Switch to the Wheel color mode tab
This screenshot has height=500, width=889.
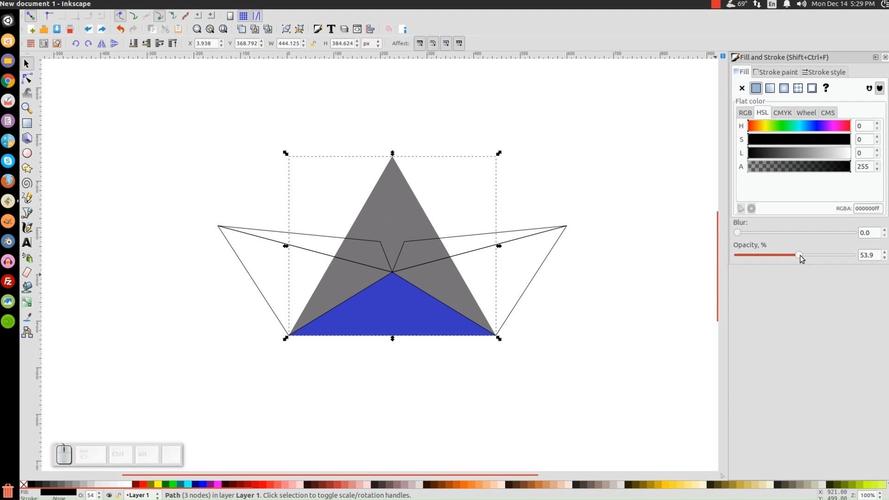click(806, 112)
